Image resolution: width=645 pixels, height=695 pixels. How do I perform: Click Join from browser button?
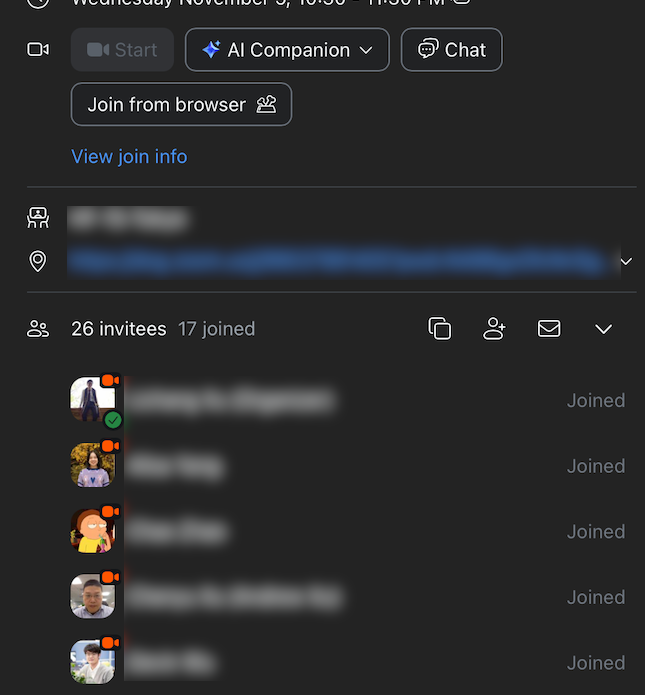(181, 104)
